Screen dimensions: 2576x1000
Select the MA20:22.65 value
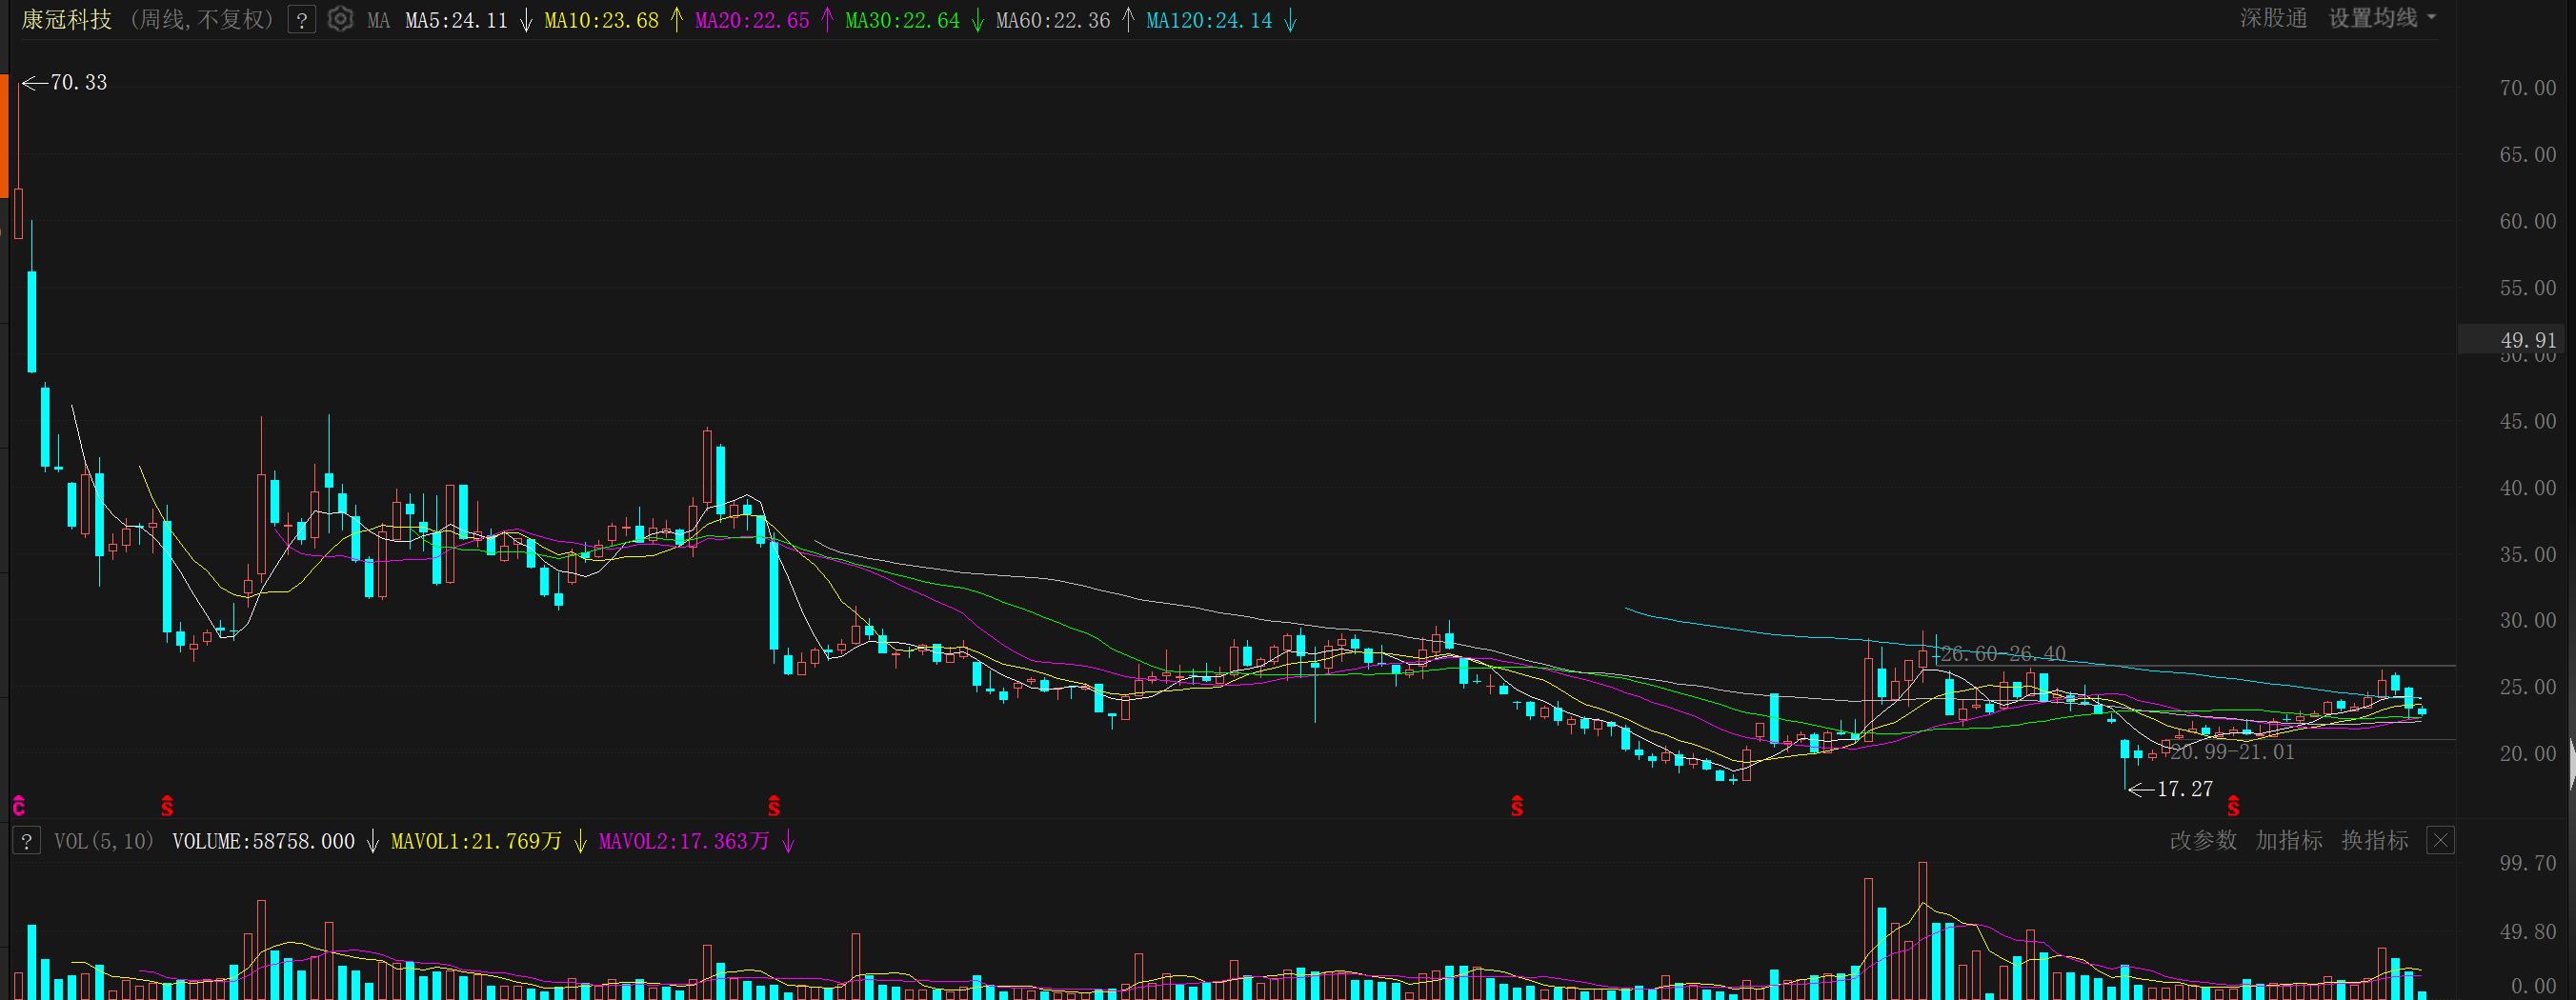(x=752, y=20)
